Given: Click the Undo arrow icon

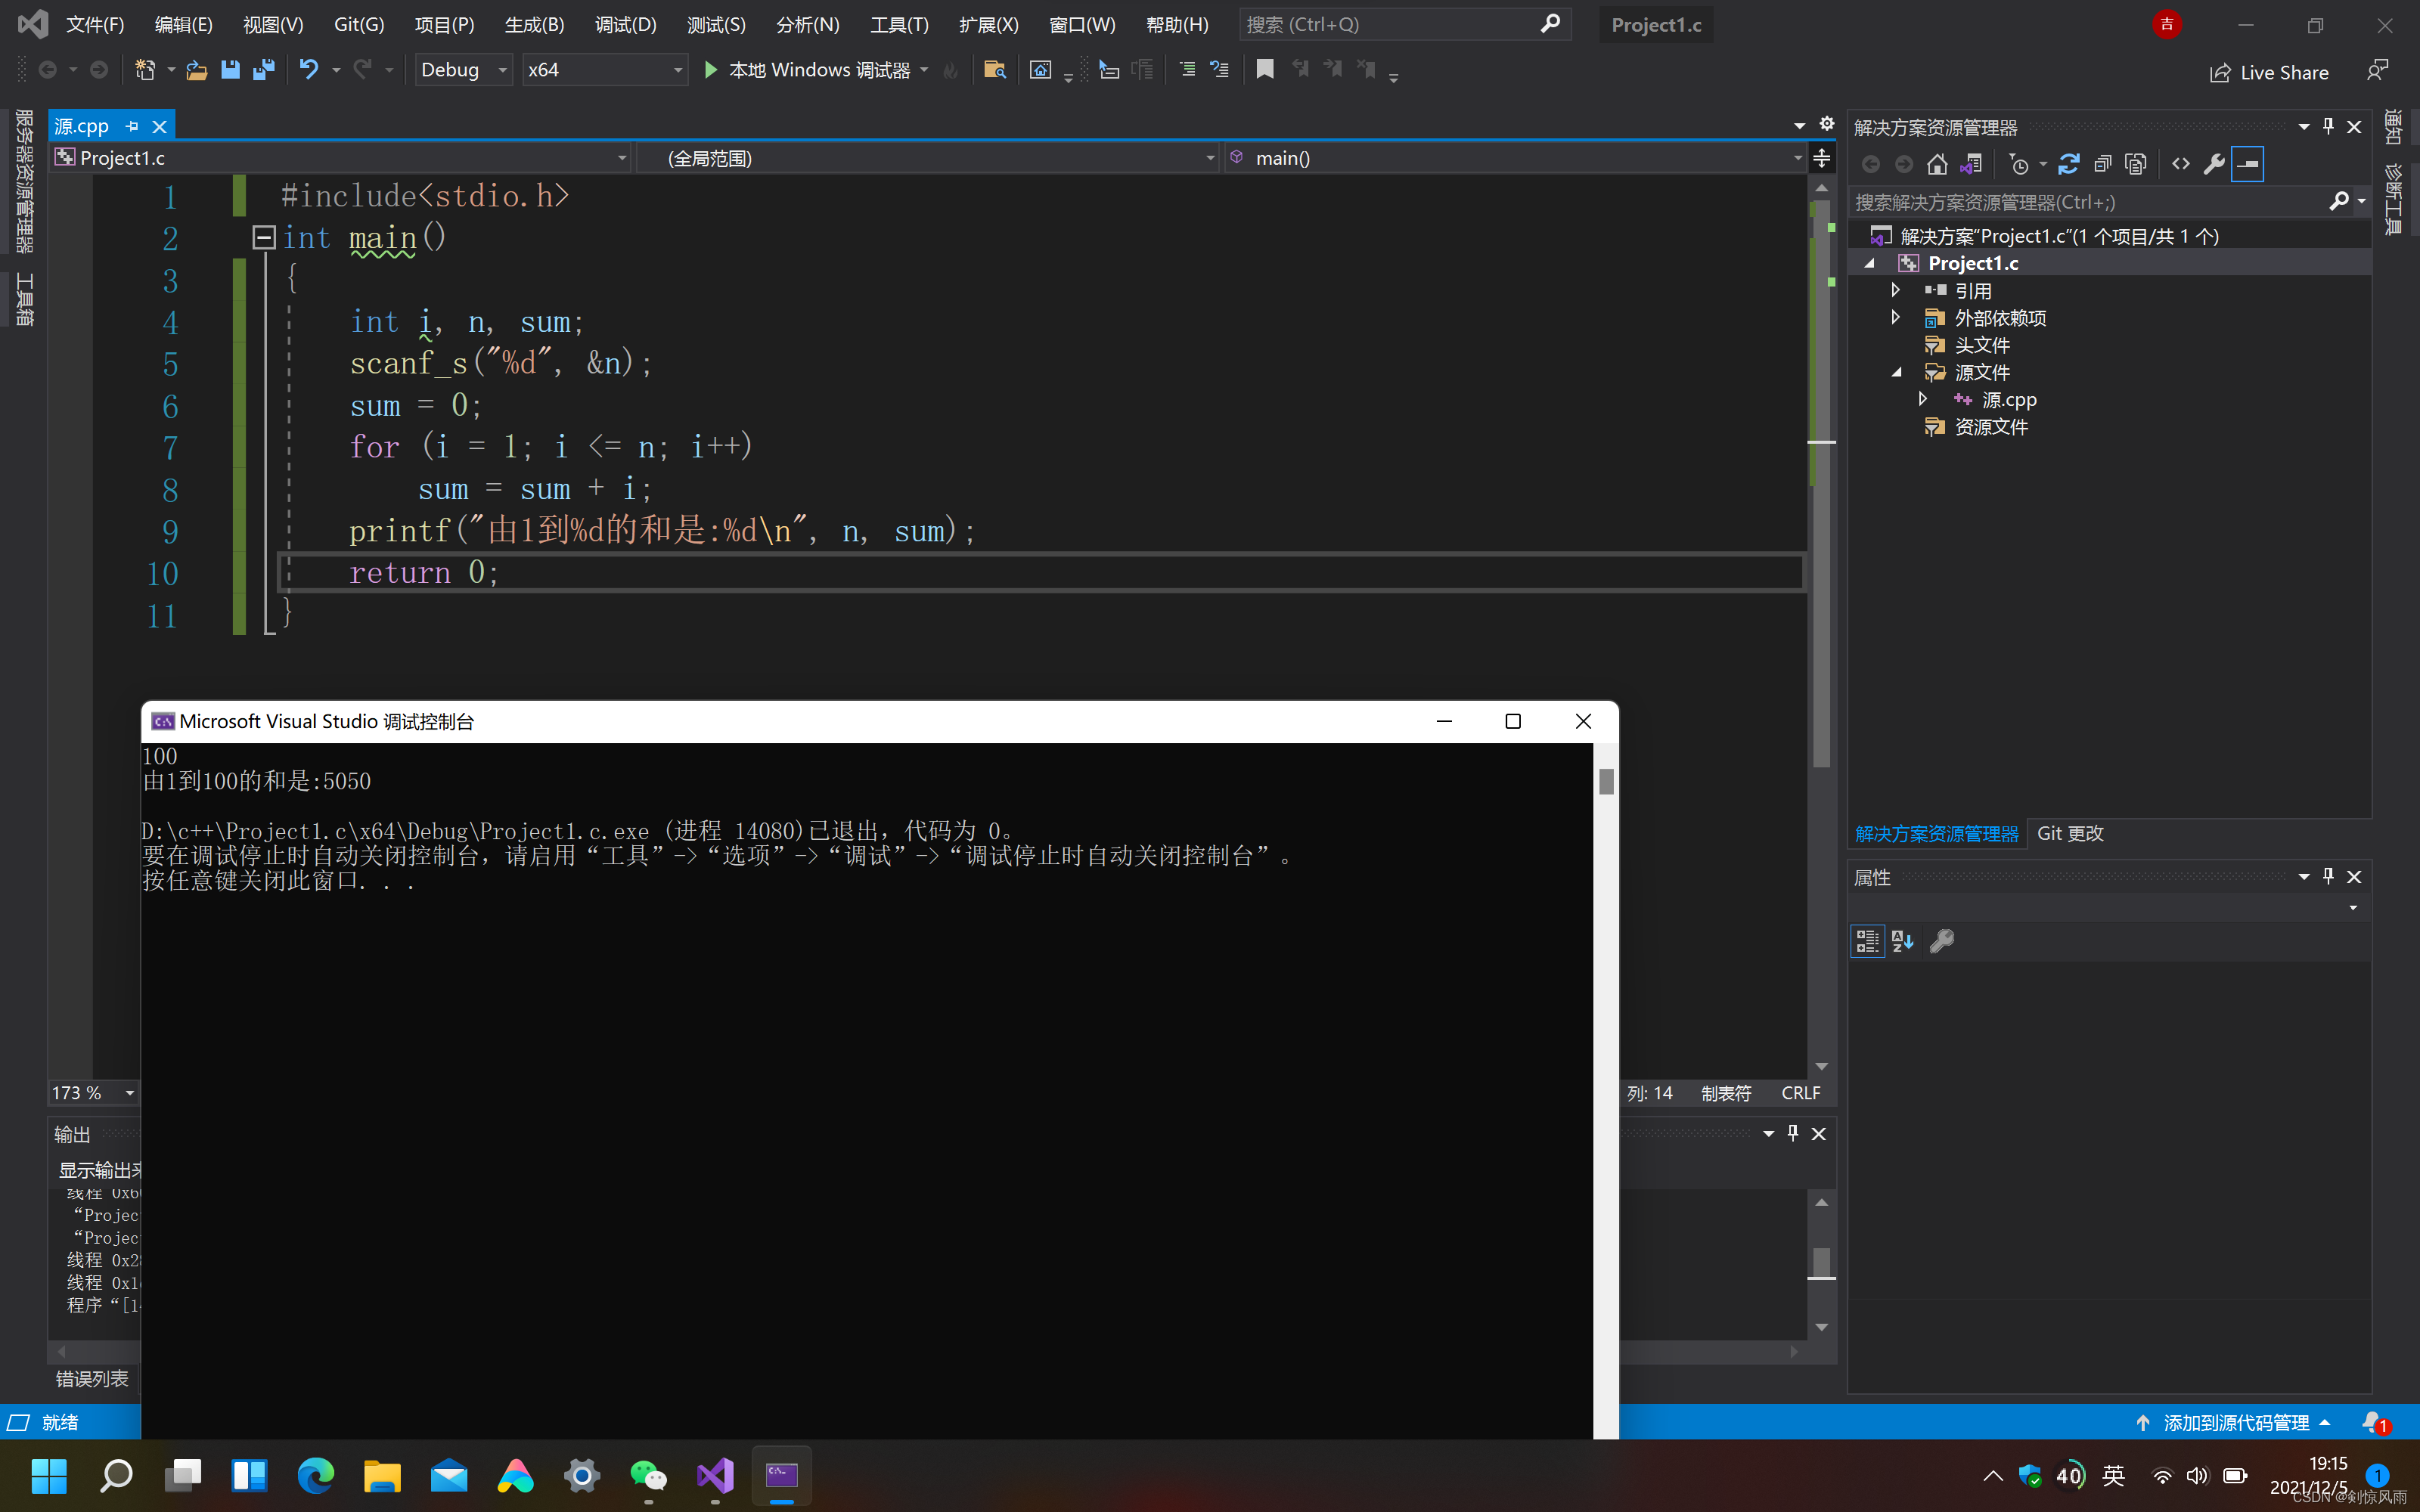Looking at the screenshot, I should 309,70.
